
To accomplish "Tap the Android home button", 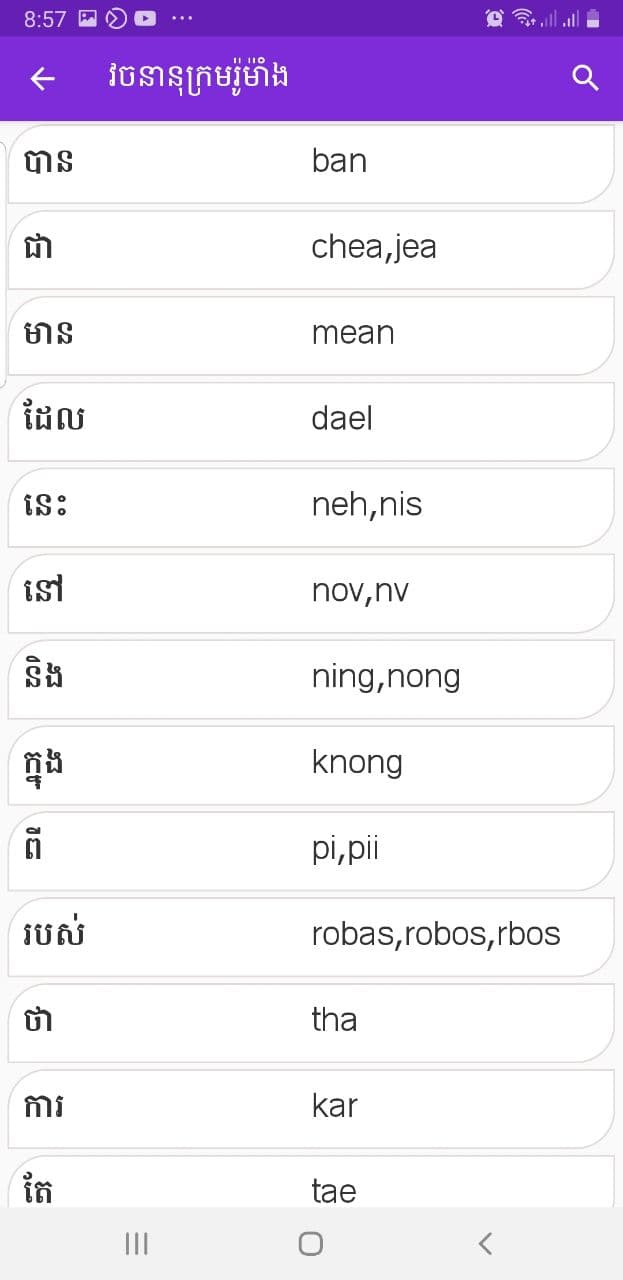I will point(311,1243).
